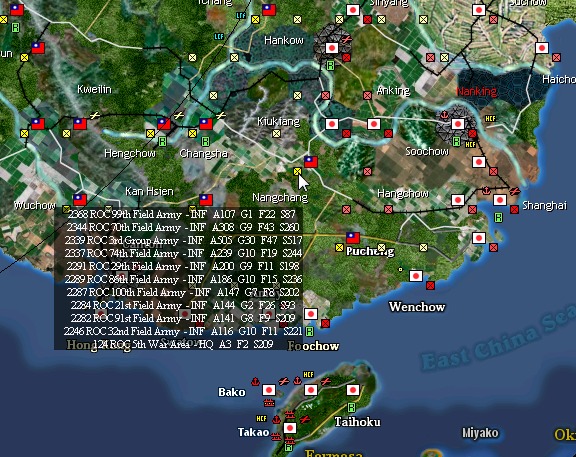This screenshot has width=576, height=457.
Task: Click the airfield icon beside Hankow's flag
Action: click(x=346, y=39)
